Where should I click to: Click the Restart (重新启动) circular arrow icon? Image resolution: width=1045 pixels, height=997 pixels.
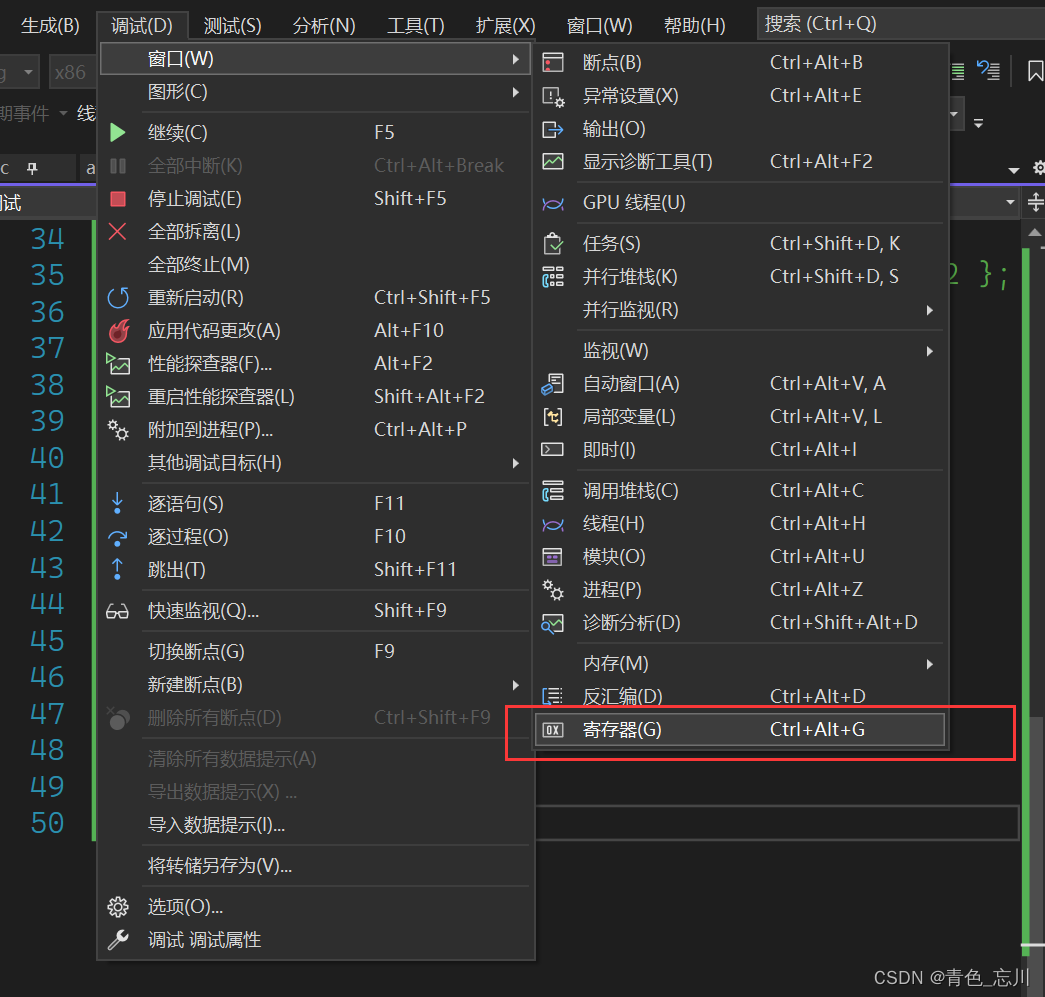tap(118, 297)
